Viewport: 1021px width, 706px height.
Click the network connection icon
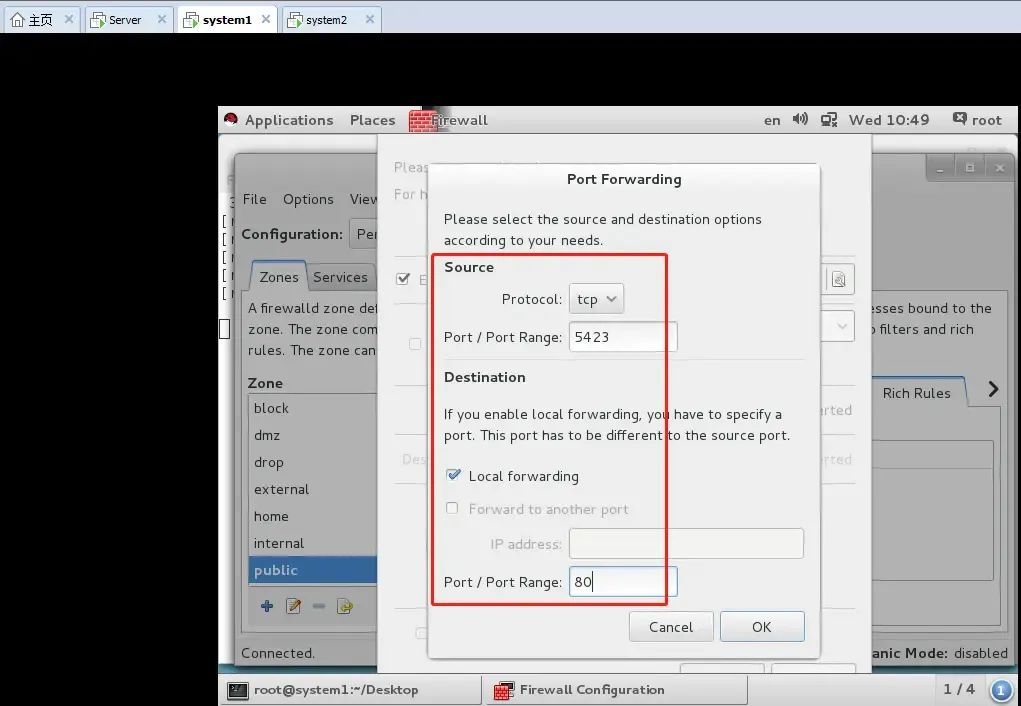coord(829,120)
